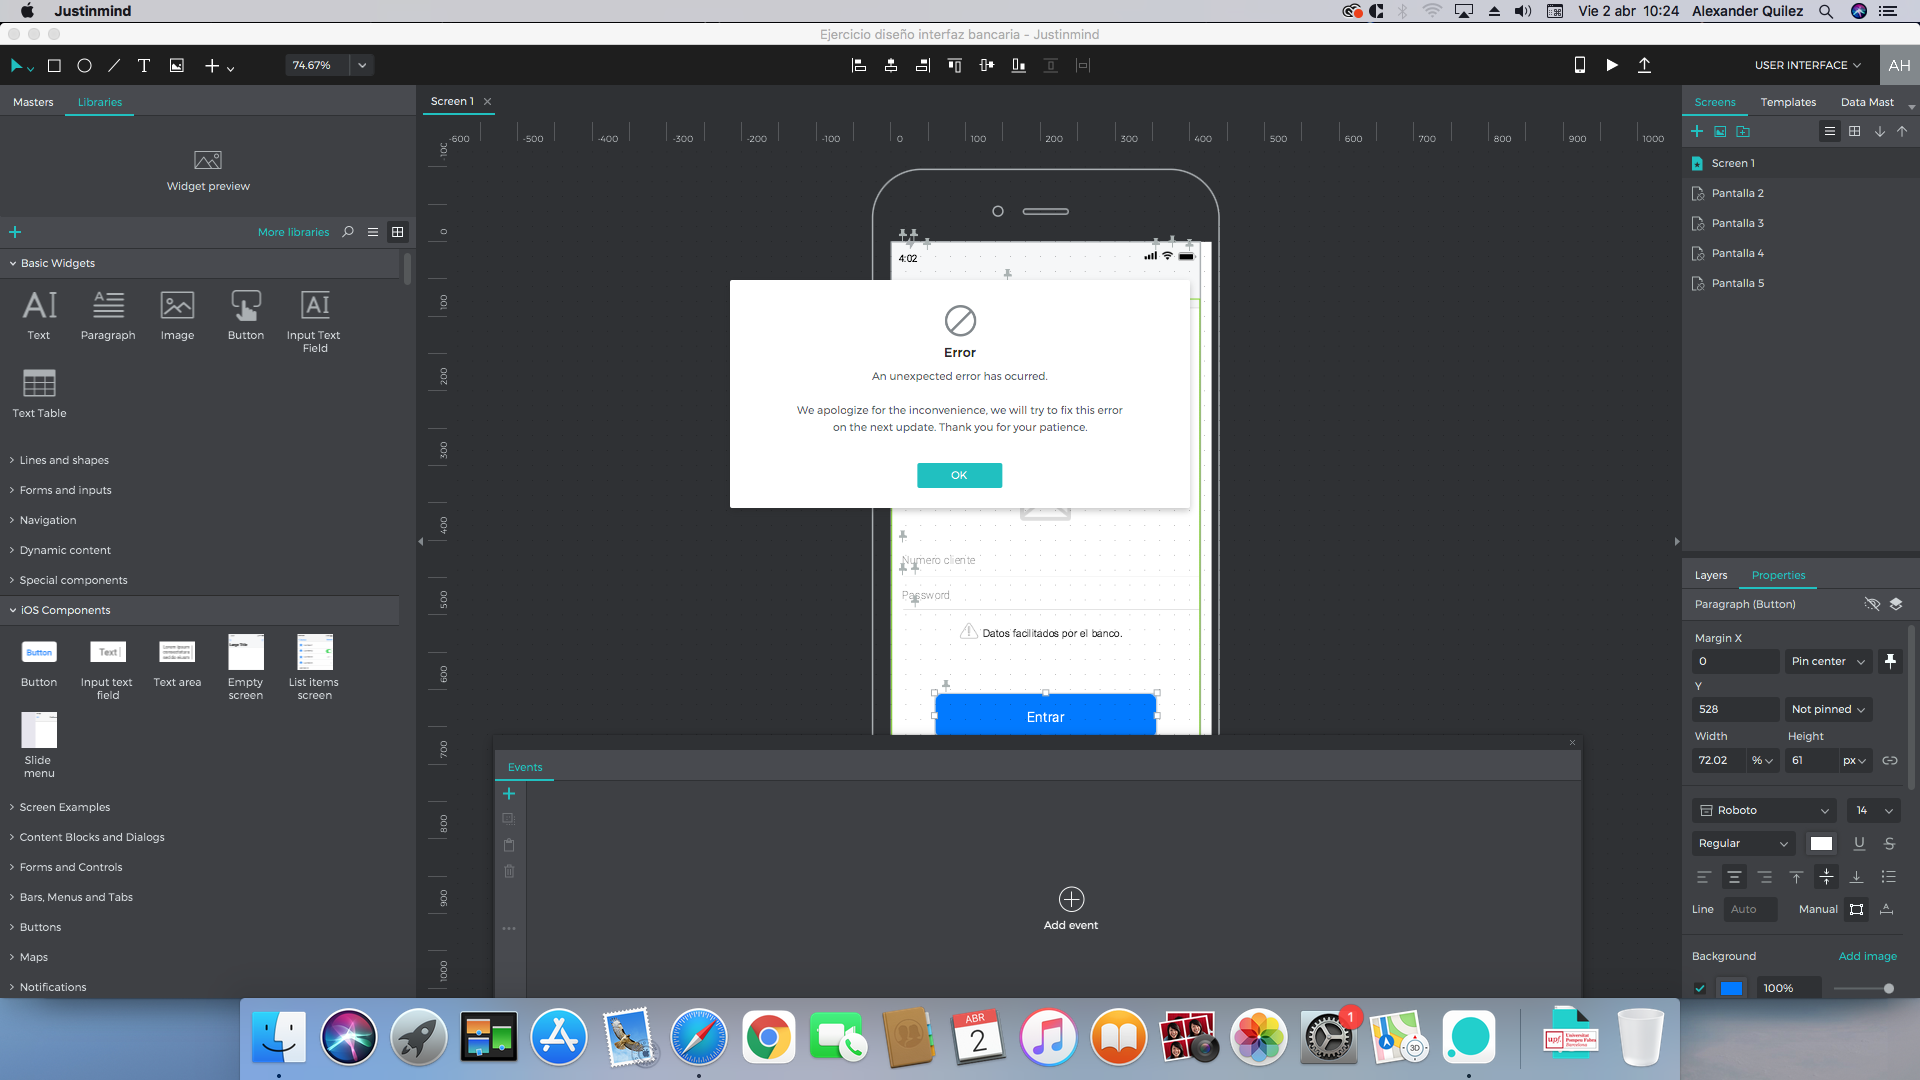
Task: Switch to the Templates tab
Action: point(1788,102)
